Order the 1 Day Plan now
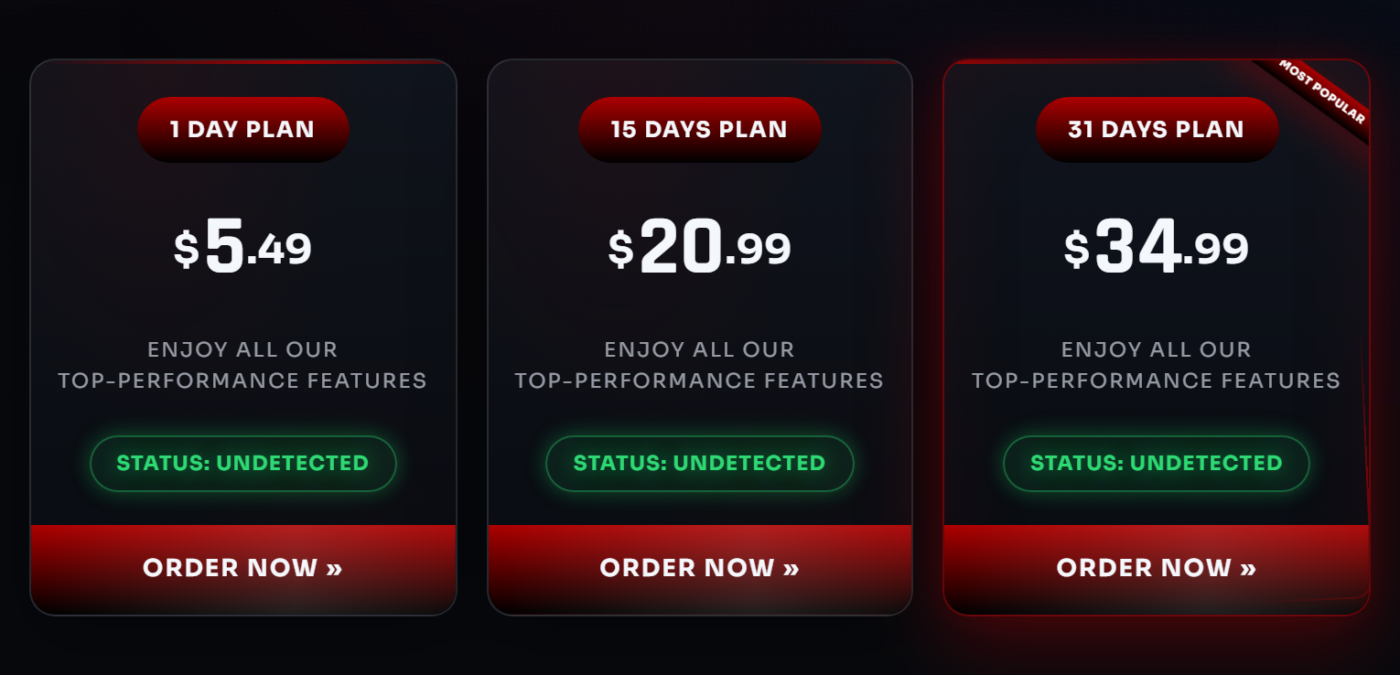The height and width of the screenshot is (675, 1400). 243,569
